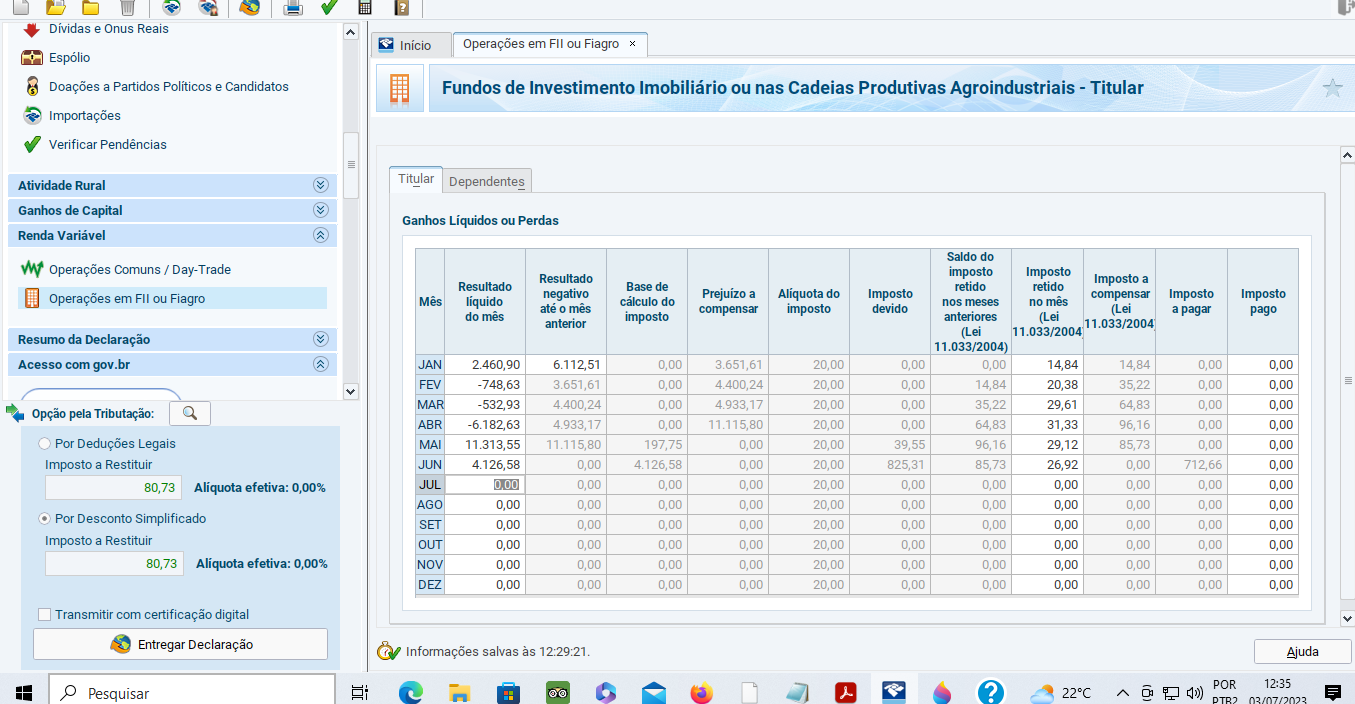
Task: Select Por Desconto Simplificado option
Action: pos(44,519)
